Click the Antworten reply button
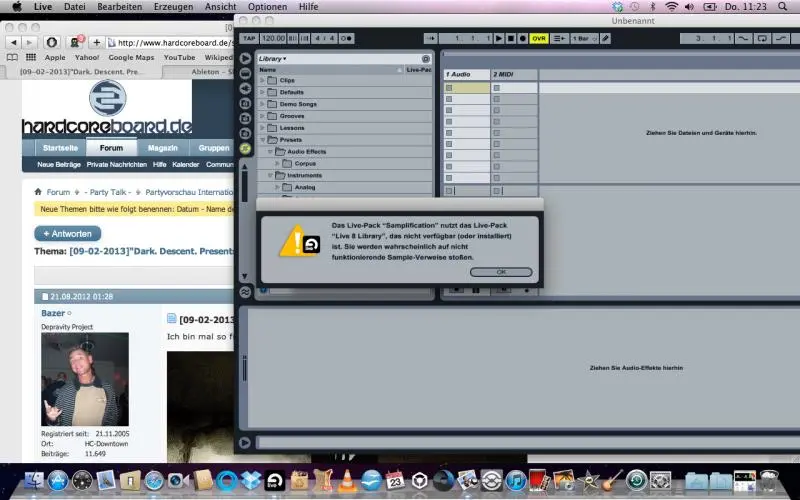800x500 pixels. pos(68,233)
